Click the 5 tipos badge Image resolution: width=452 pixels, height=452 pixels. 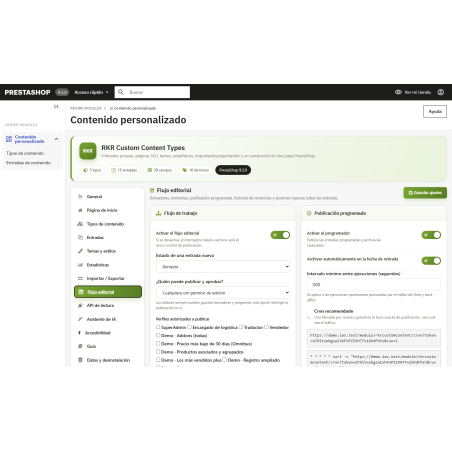[x=92, y=170]
